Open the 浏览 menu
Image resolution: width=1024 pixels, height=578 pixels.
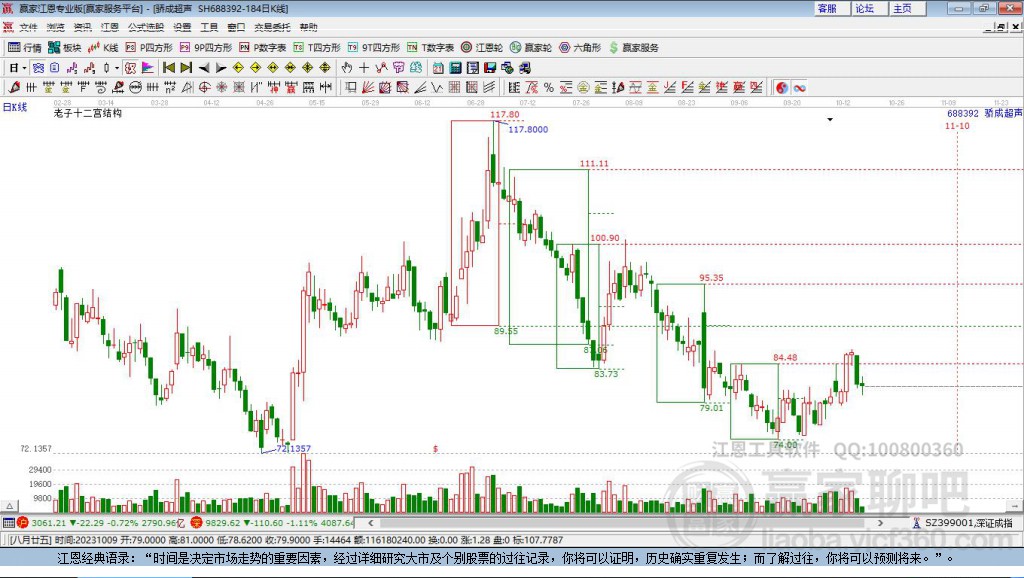tap(56, 27)
